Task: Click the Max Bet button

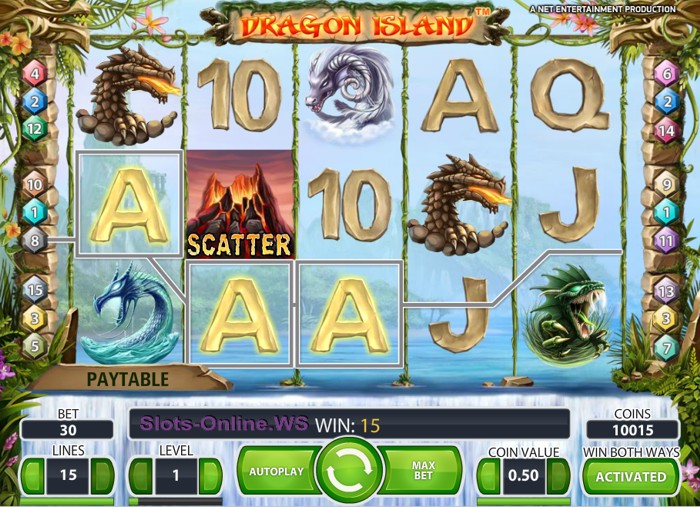Action: click(422, 471)
